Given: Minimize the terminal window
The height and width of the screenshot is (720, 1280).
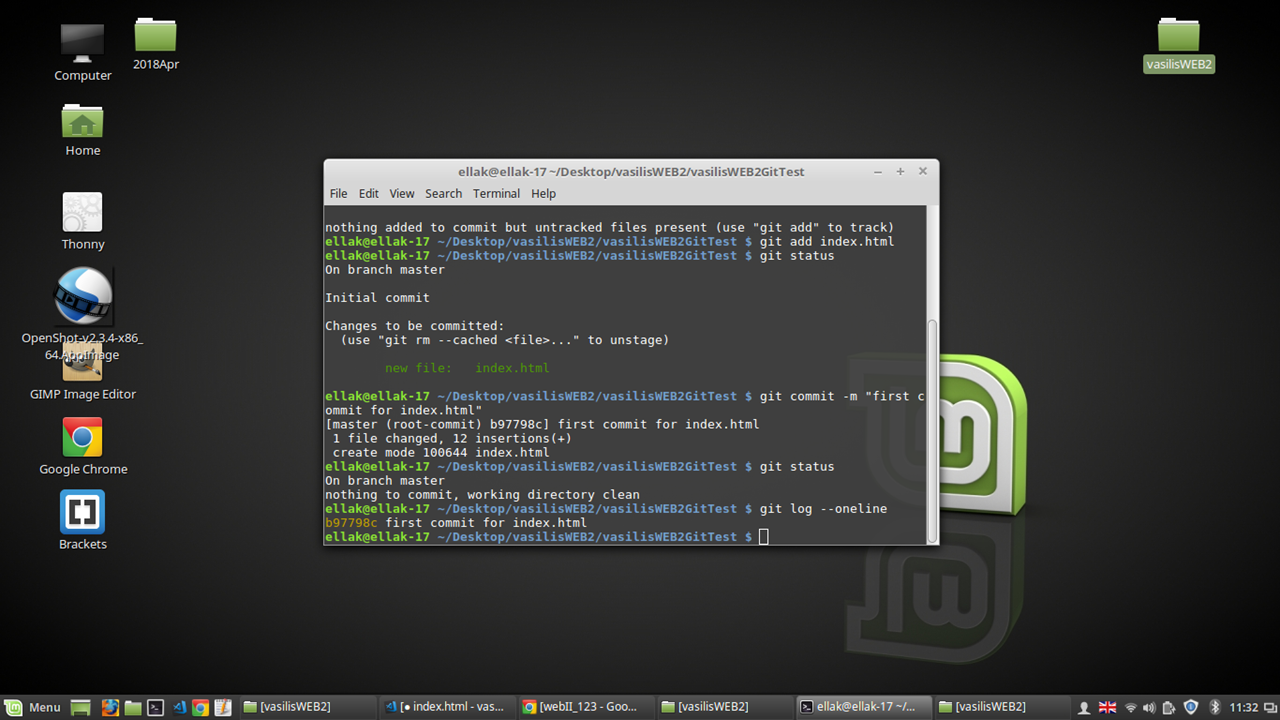Looking at the screenshot, I should point(878,171).
